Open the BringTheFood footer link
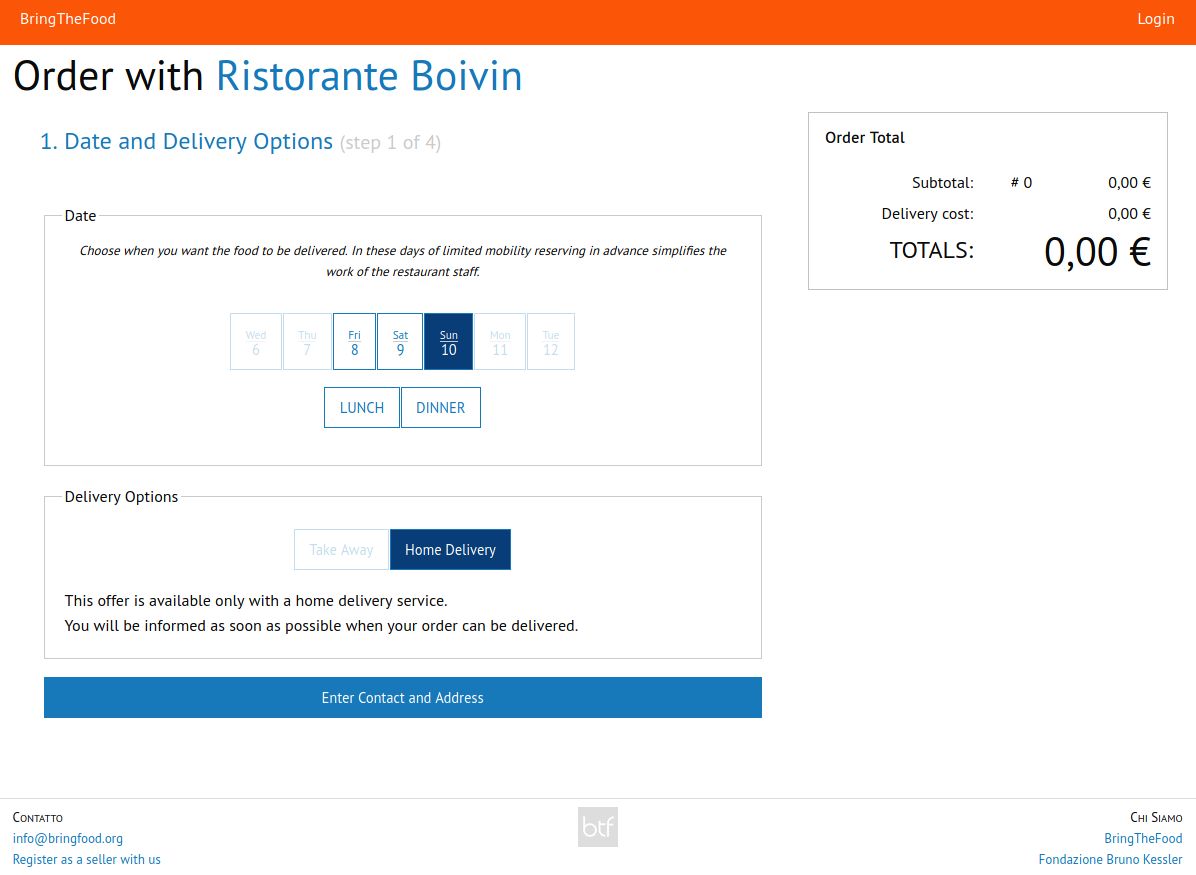 [1143, 838]
